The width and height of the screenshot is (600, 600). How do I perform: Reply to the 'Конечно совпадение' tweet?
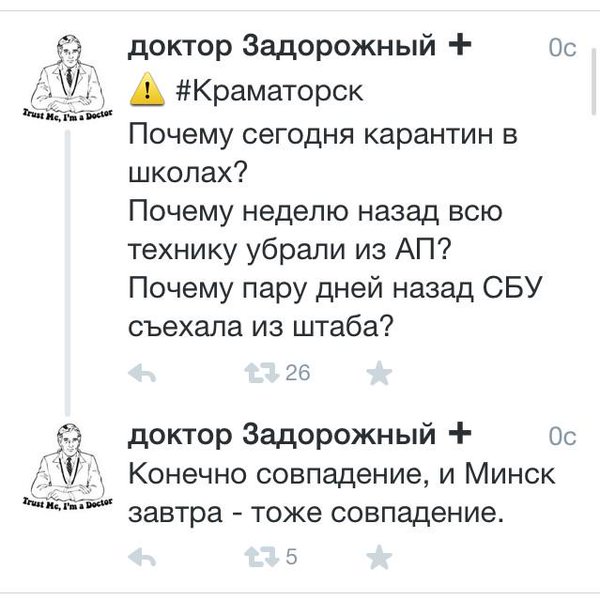coord(142,557)
